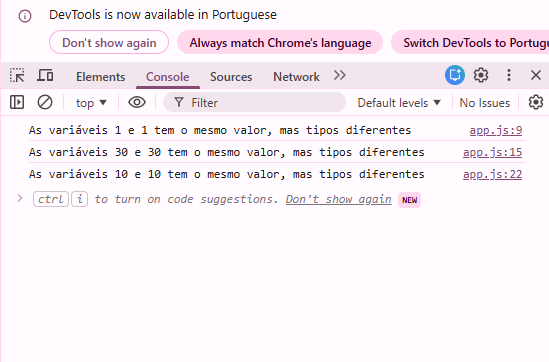Screen dimensions: 549x362
Task: Open the app.js:22 source link
Action: [x=492, y=174]
